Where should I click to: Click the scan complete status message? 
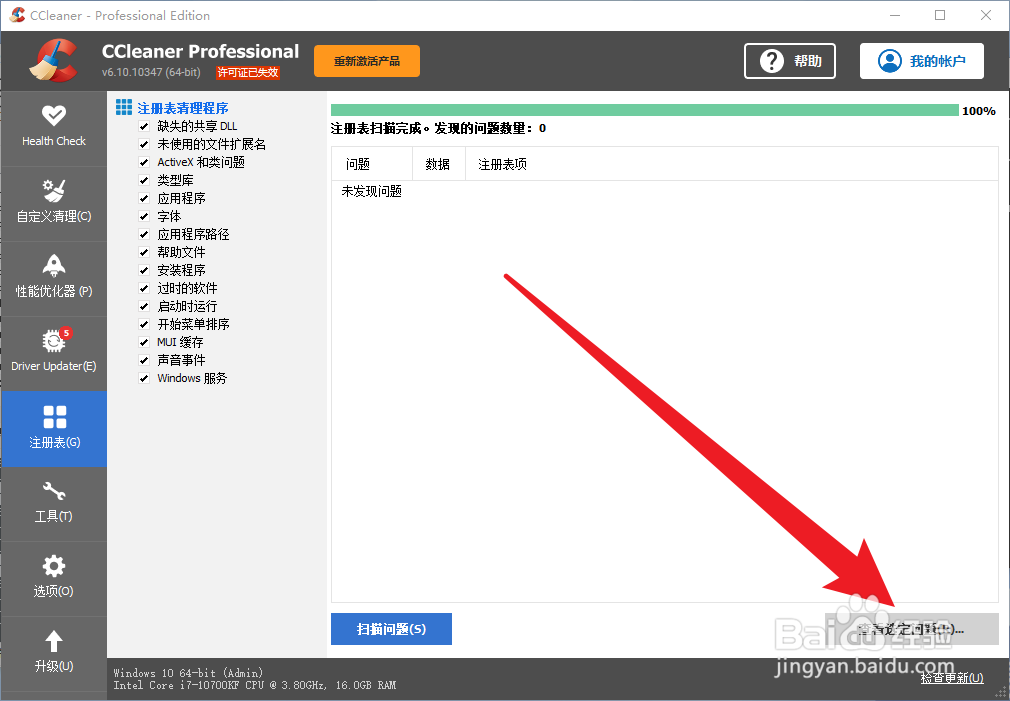click(438, 128)
